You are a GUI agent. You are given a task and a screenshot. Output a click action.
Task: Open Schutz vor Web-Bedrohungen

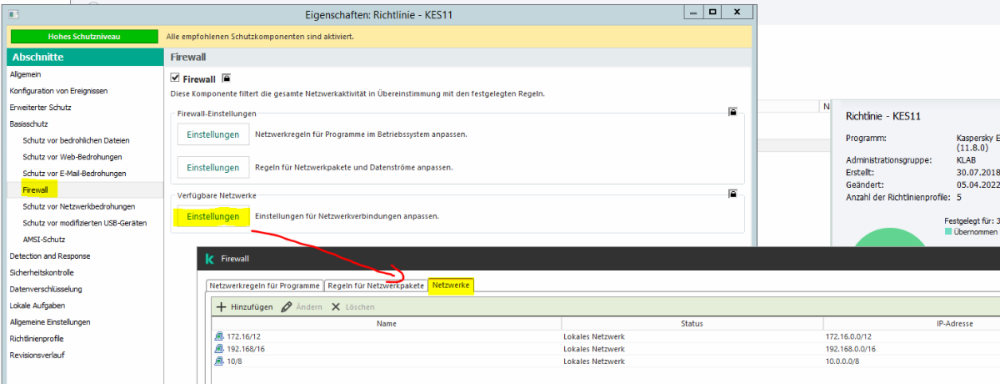pyautogui.click(x=72, y=157)
